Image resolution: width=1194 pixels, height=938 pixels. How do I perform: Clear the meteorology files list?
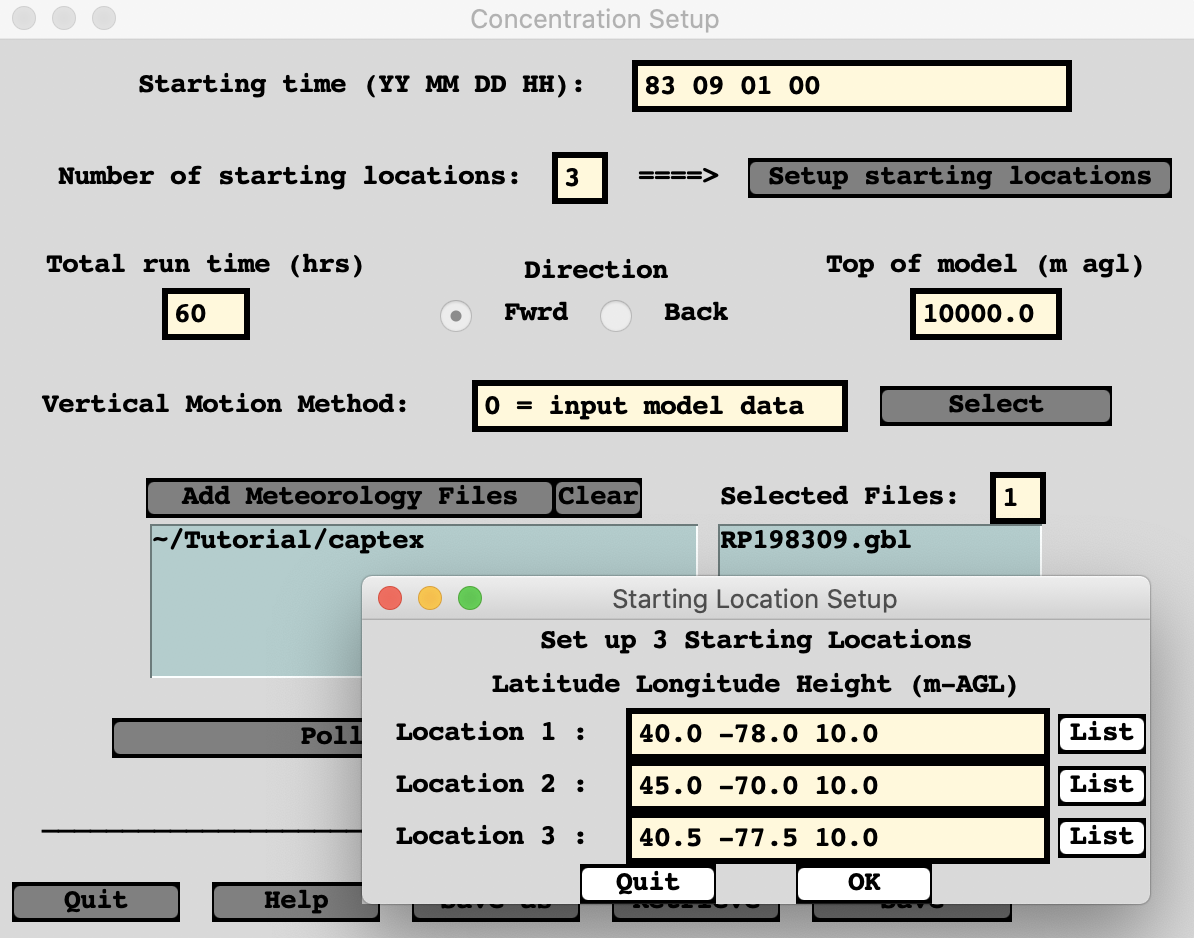point(597,497)
